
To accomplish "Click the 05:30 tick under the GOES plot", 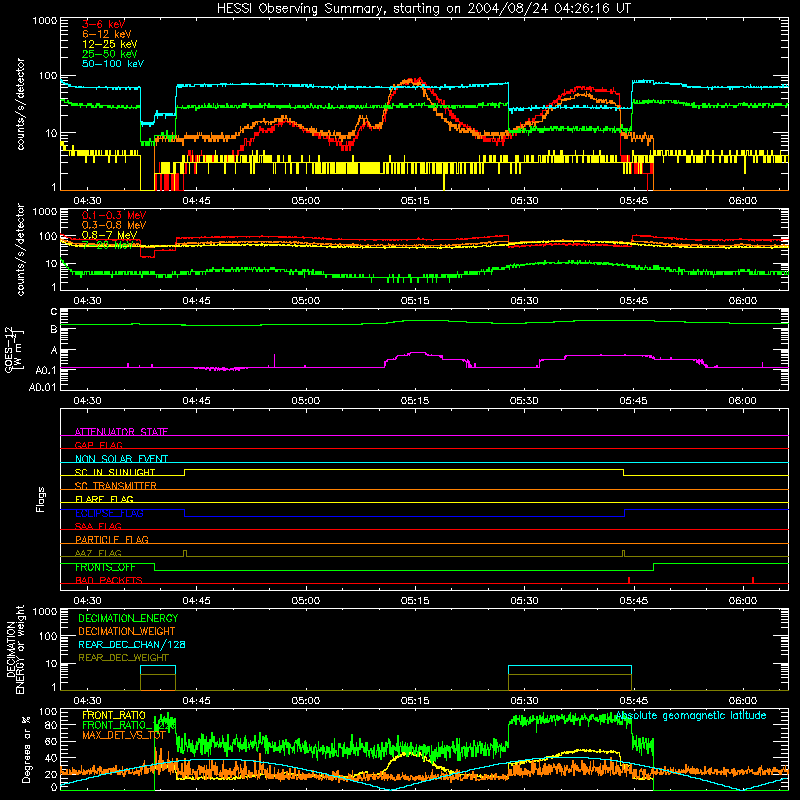I will (x=524, y=401).
